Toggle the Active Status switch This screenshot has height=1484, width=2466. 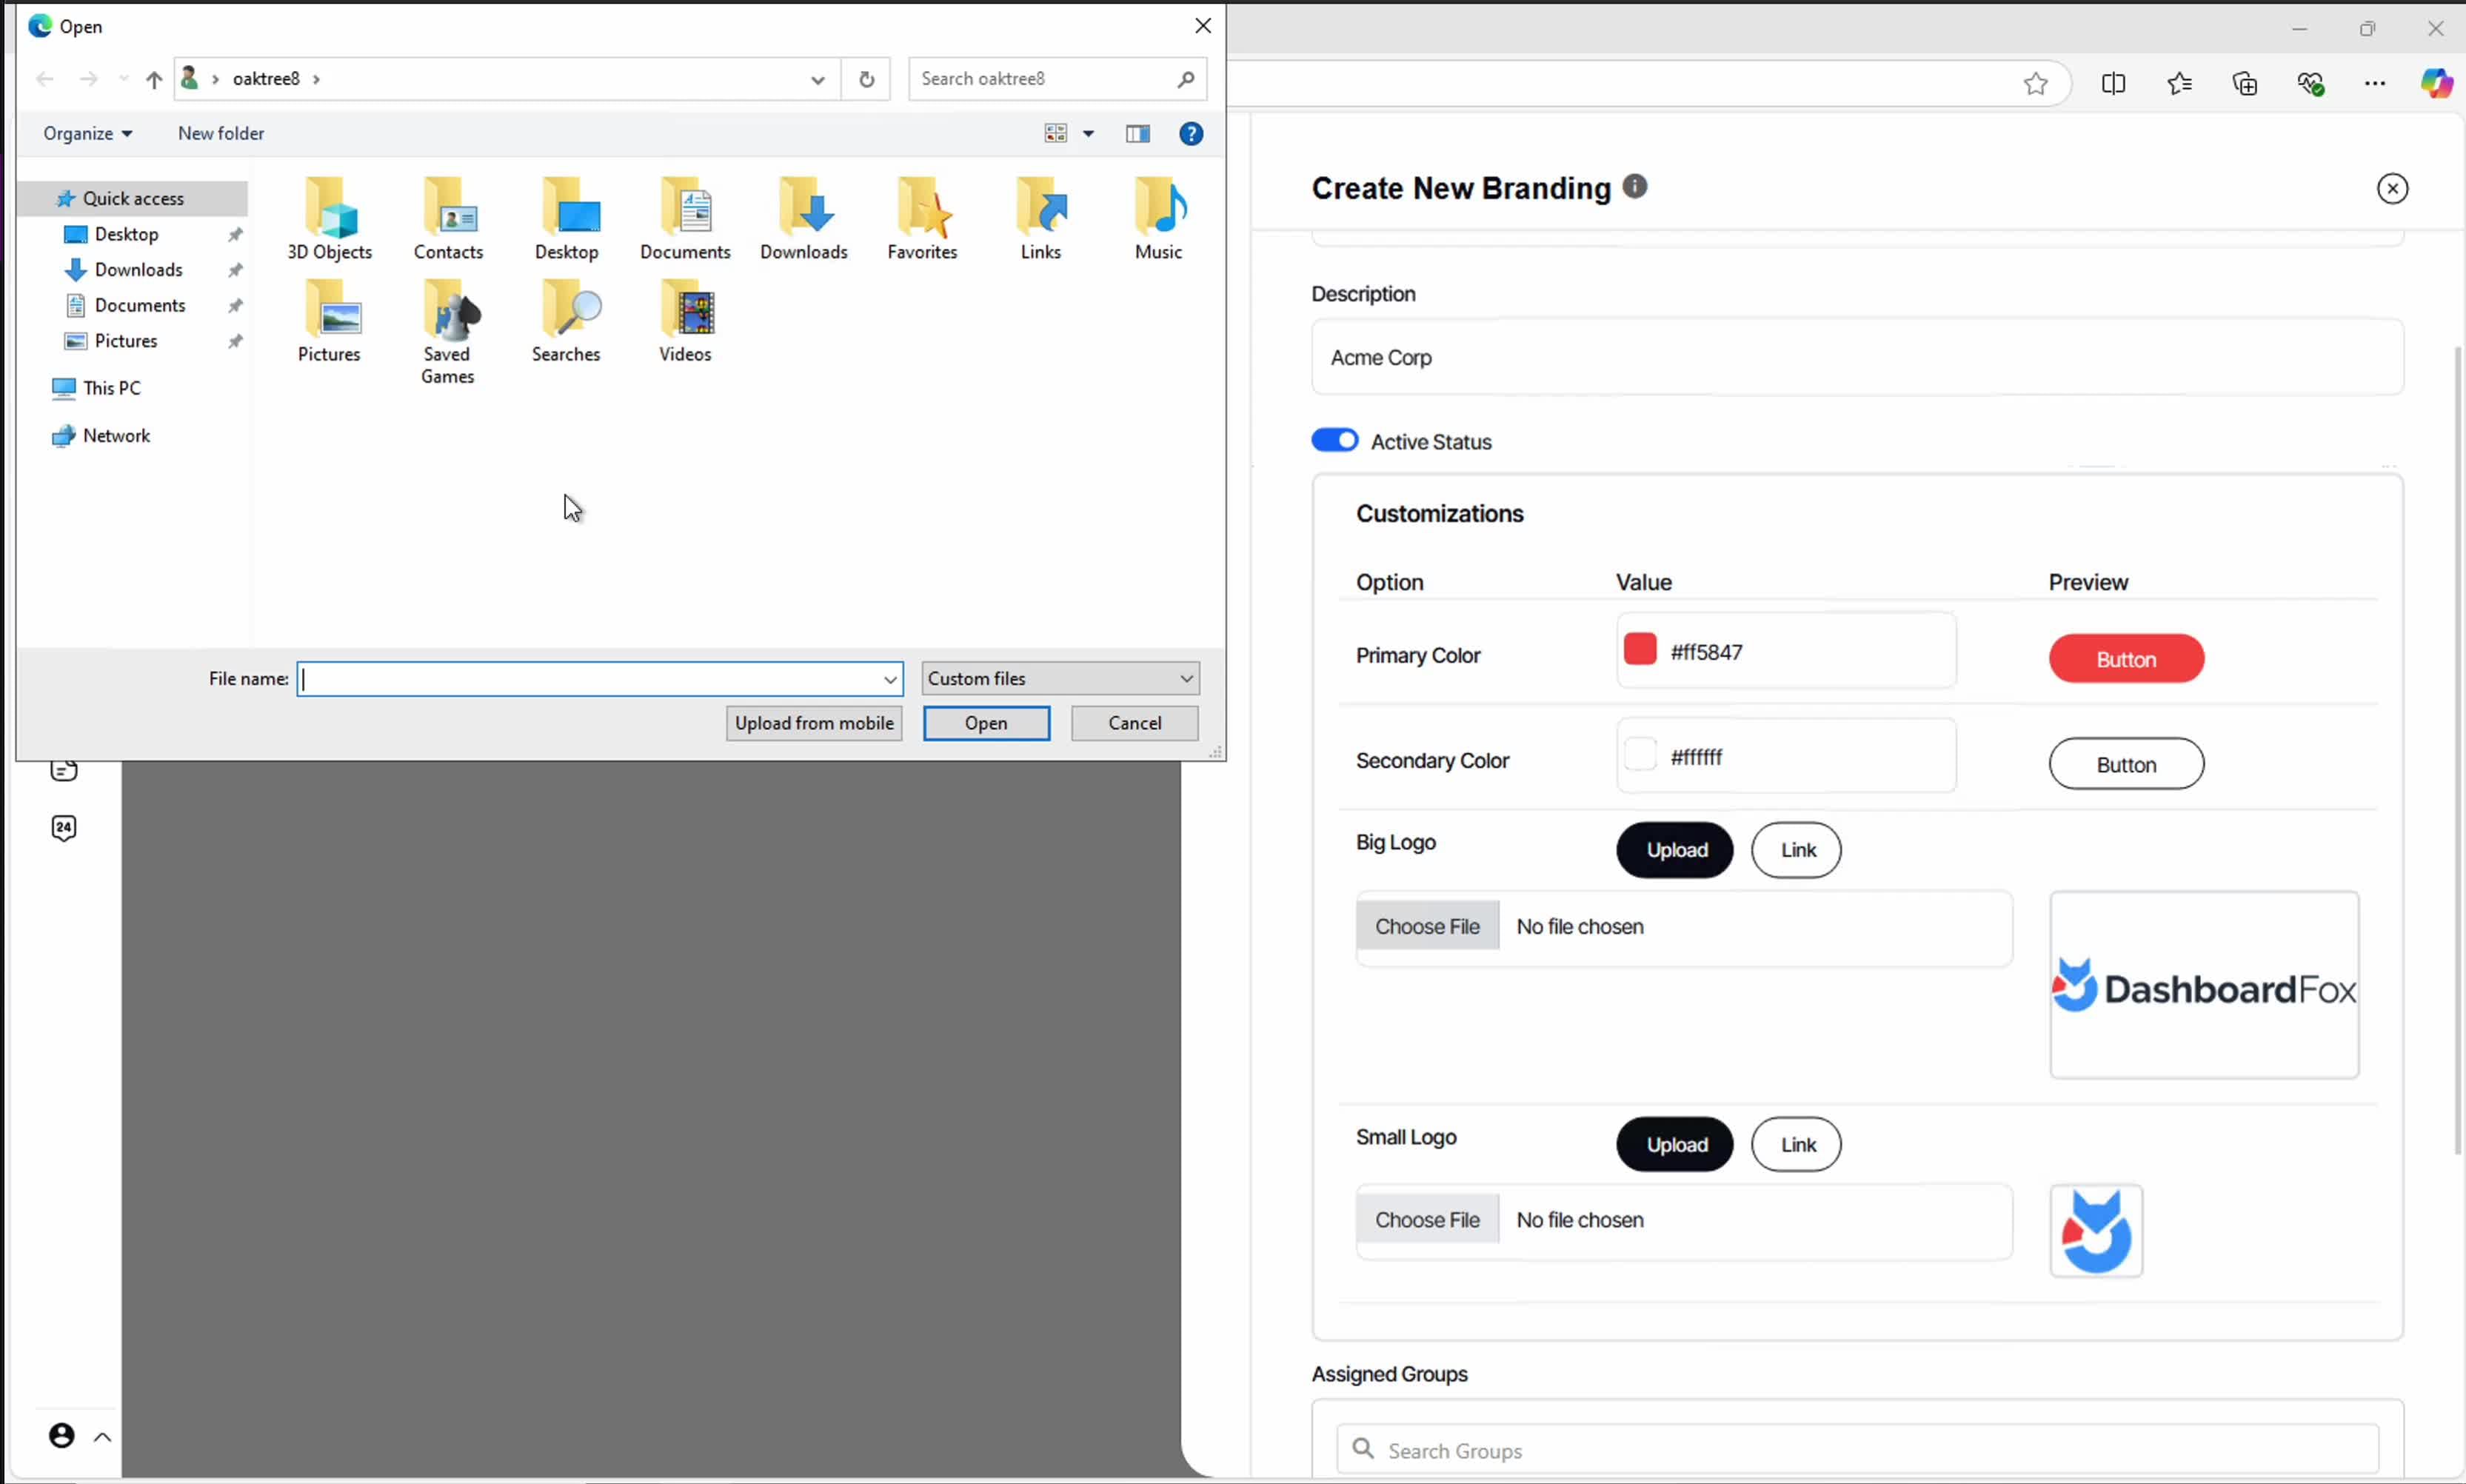click(1334, 441)
